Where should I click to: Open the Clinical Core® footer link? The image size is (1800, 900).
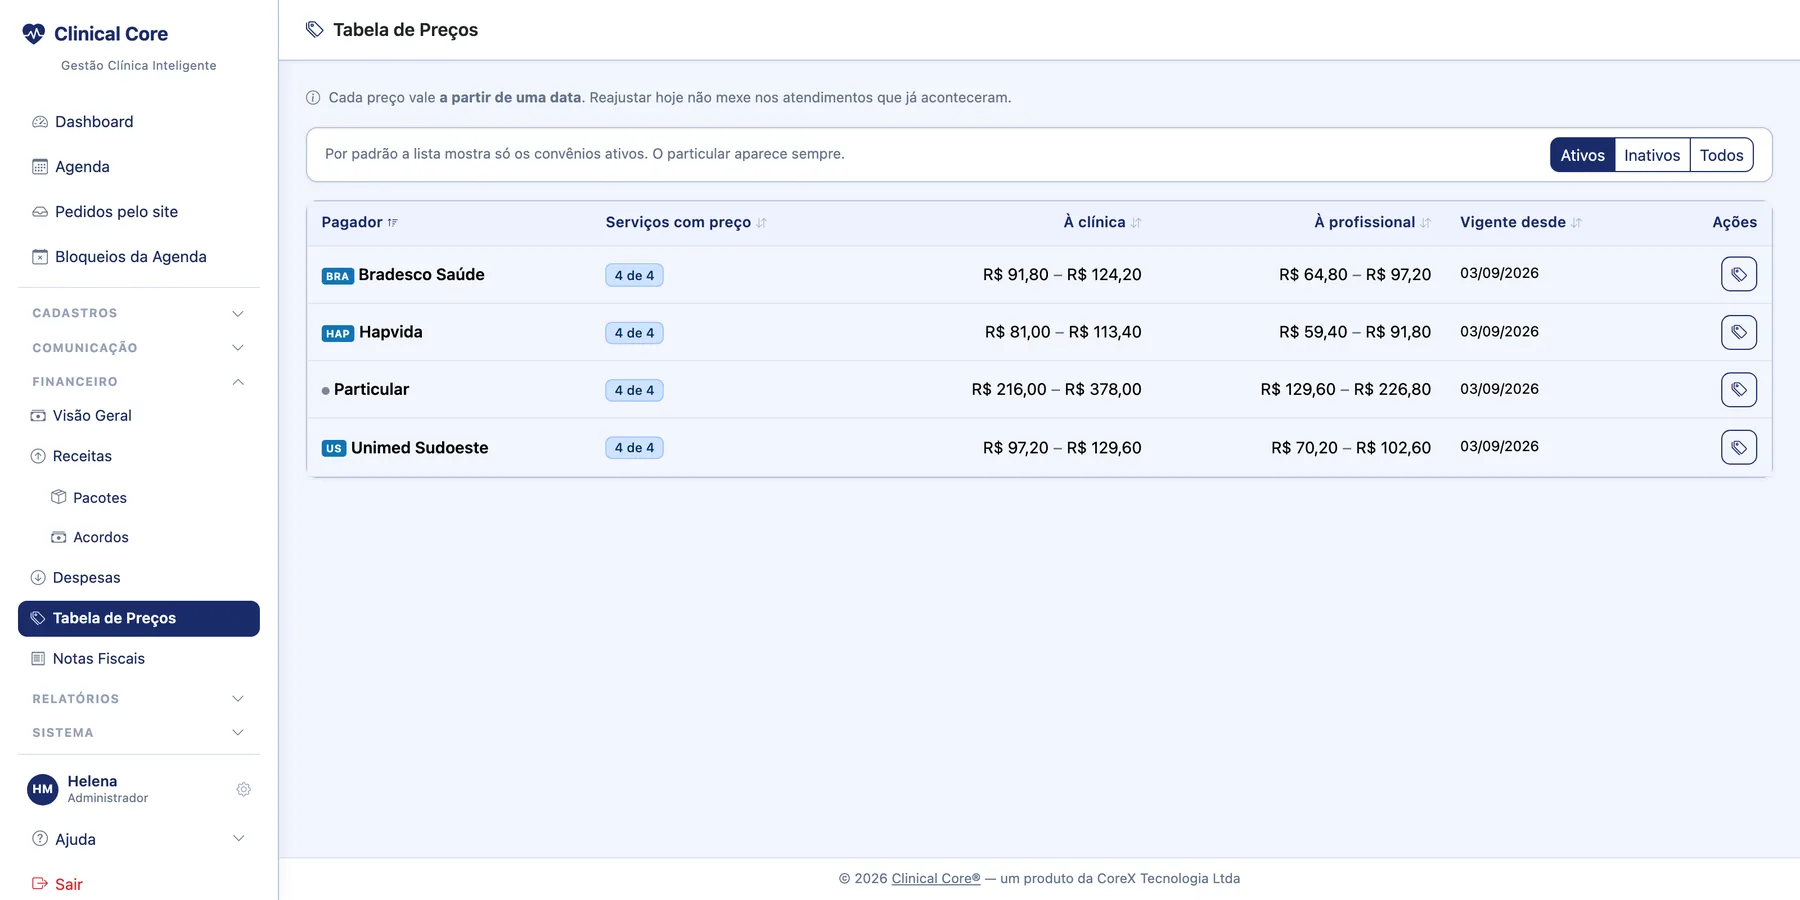coord(936,879)
